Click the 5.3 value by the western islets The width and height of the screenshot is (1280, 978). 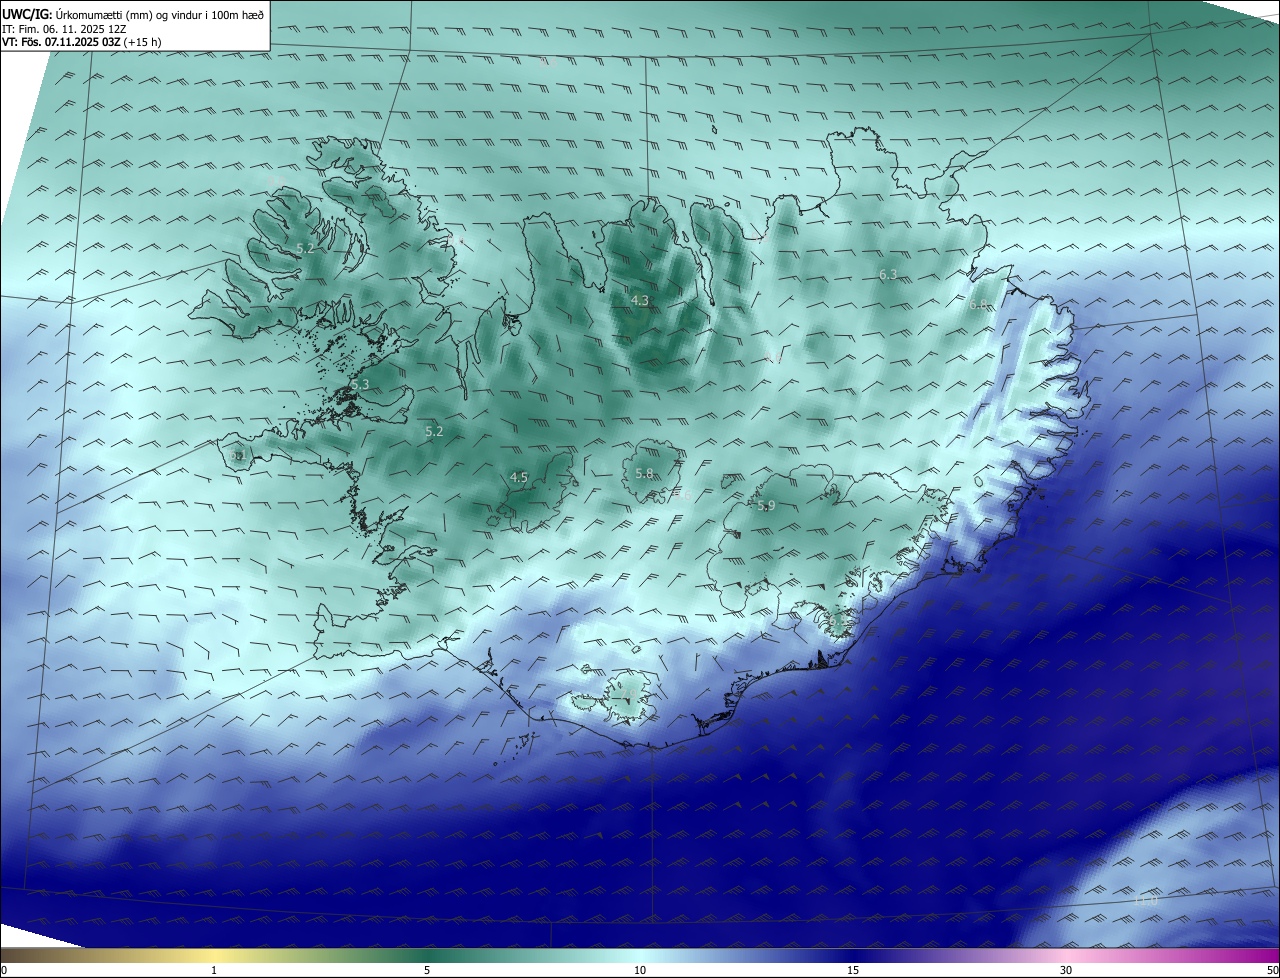(x=360, y=384)
